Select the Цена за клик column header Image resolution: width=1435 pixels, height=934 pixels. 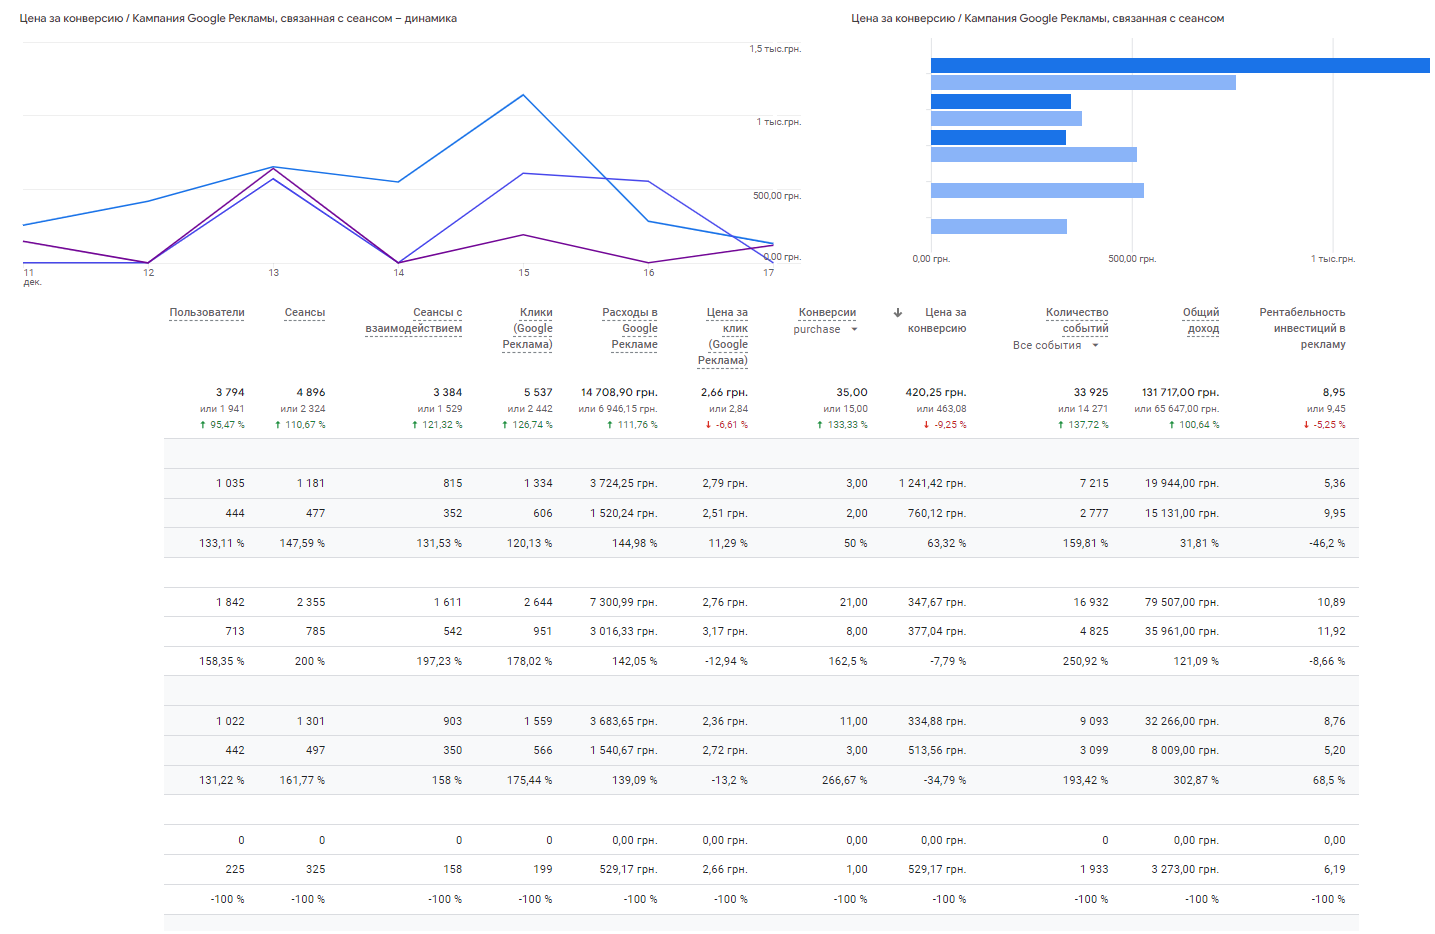tap(723, 336)
